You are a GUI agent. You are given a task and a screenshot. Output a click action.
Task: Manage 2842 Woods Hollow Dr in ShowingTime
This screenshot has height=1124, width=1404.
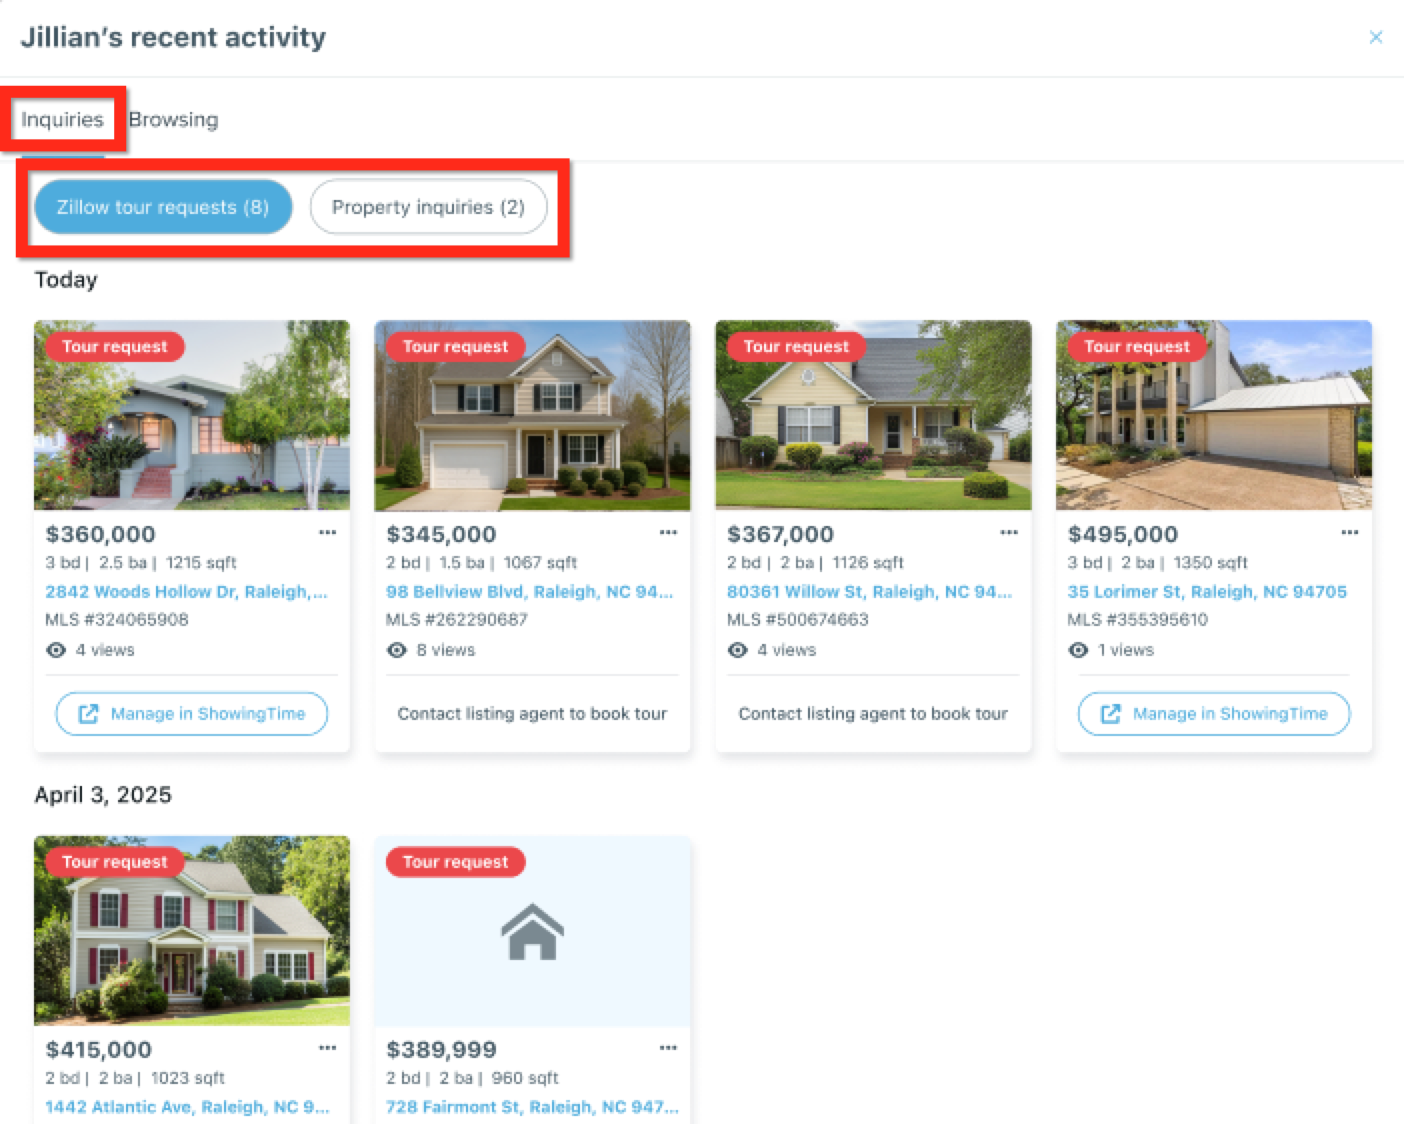click(191, 714)
